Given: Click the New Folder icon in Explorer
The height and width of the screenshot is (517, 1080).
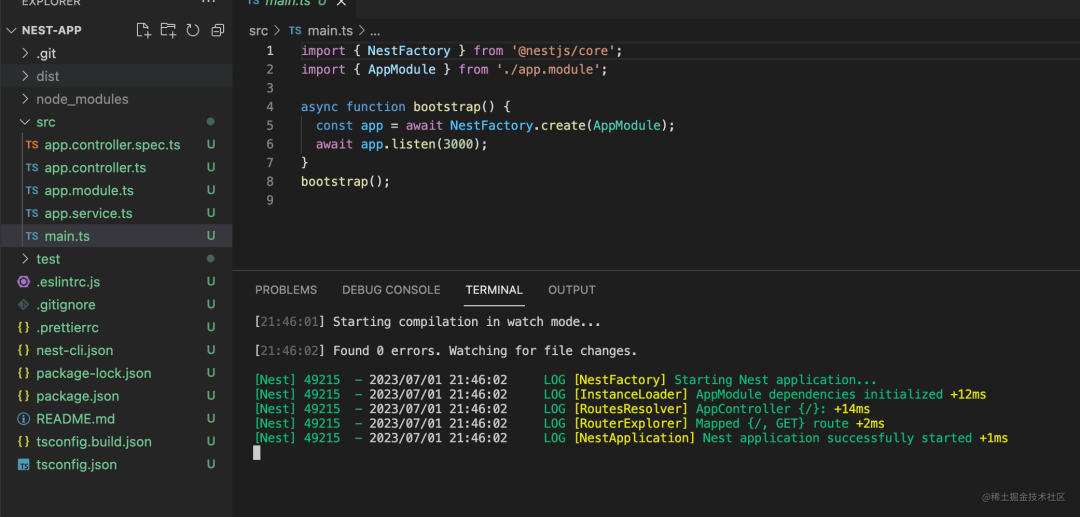Looking at the screenshot, I should tap(168, 30).
